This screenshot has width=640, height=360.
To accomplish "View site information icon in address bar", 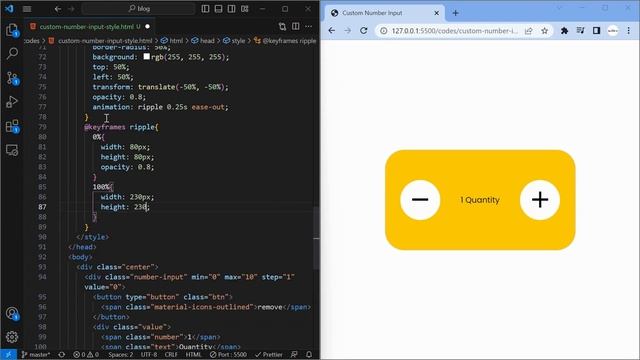I will [x=384, y=31].
